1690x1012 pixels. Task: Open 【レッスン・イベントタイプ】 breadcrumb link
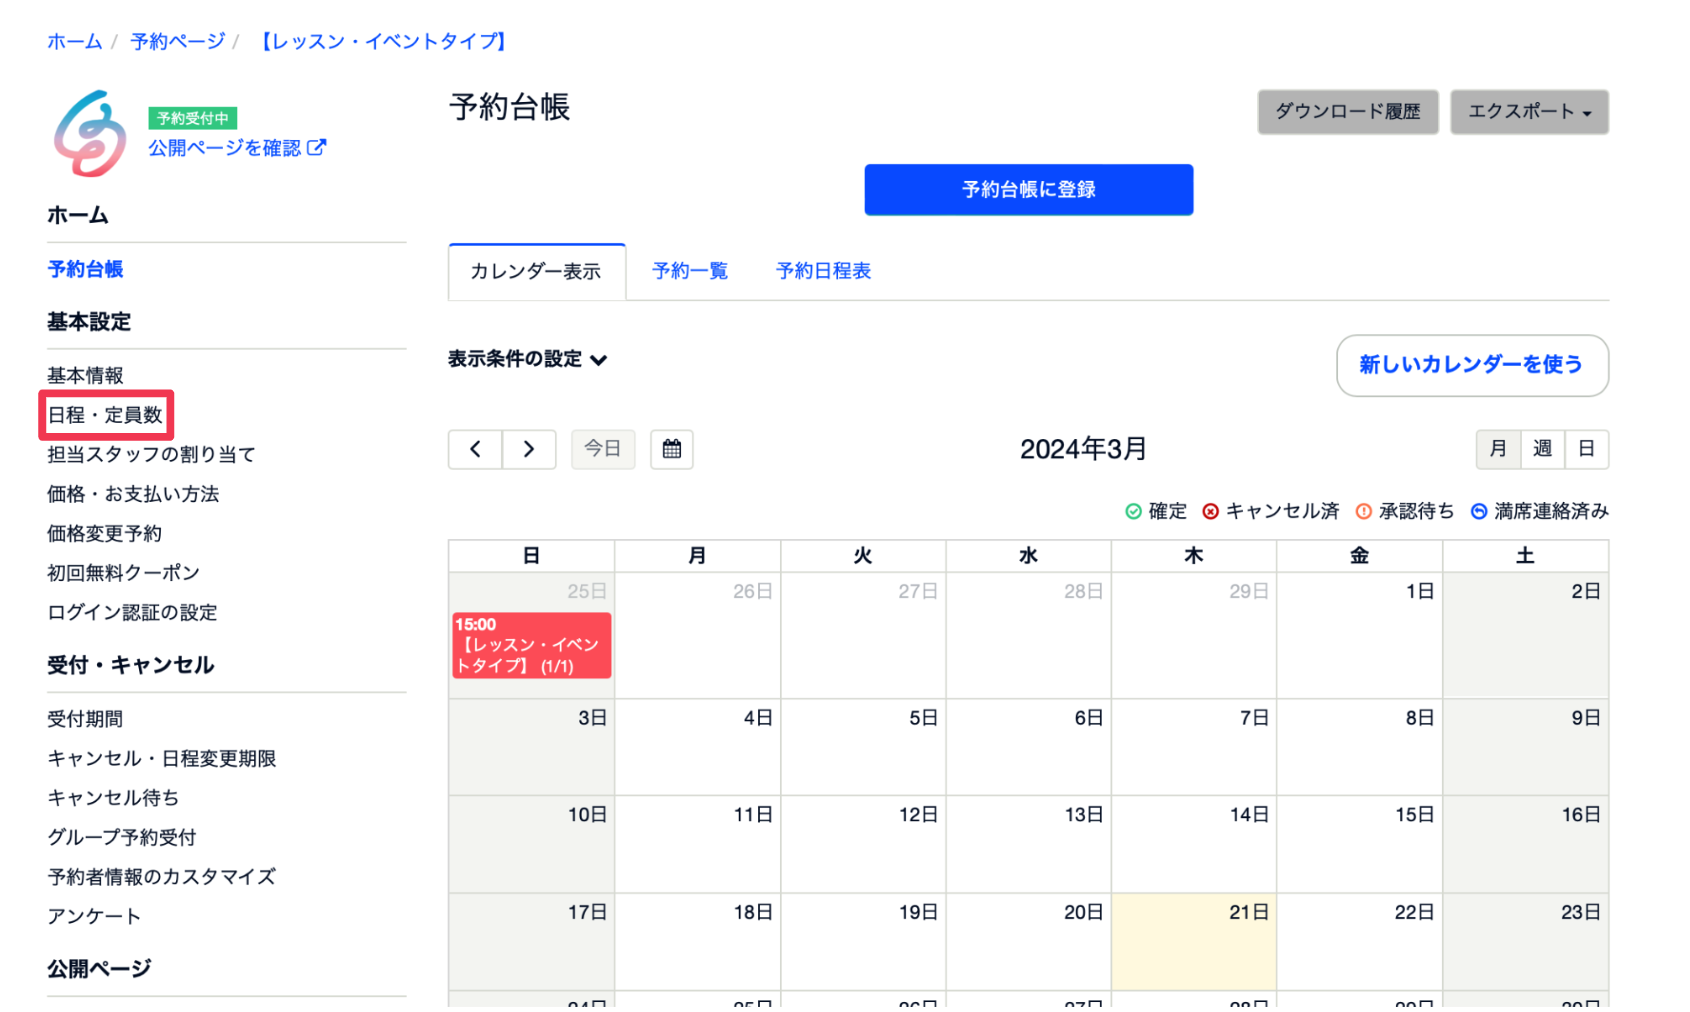[383, 41]
